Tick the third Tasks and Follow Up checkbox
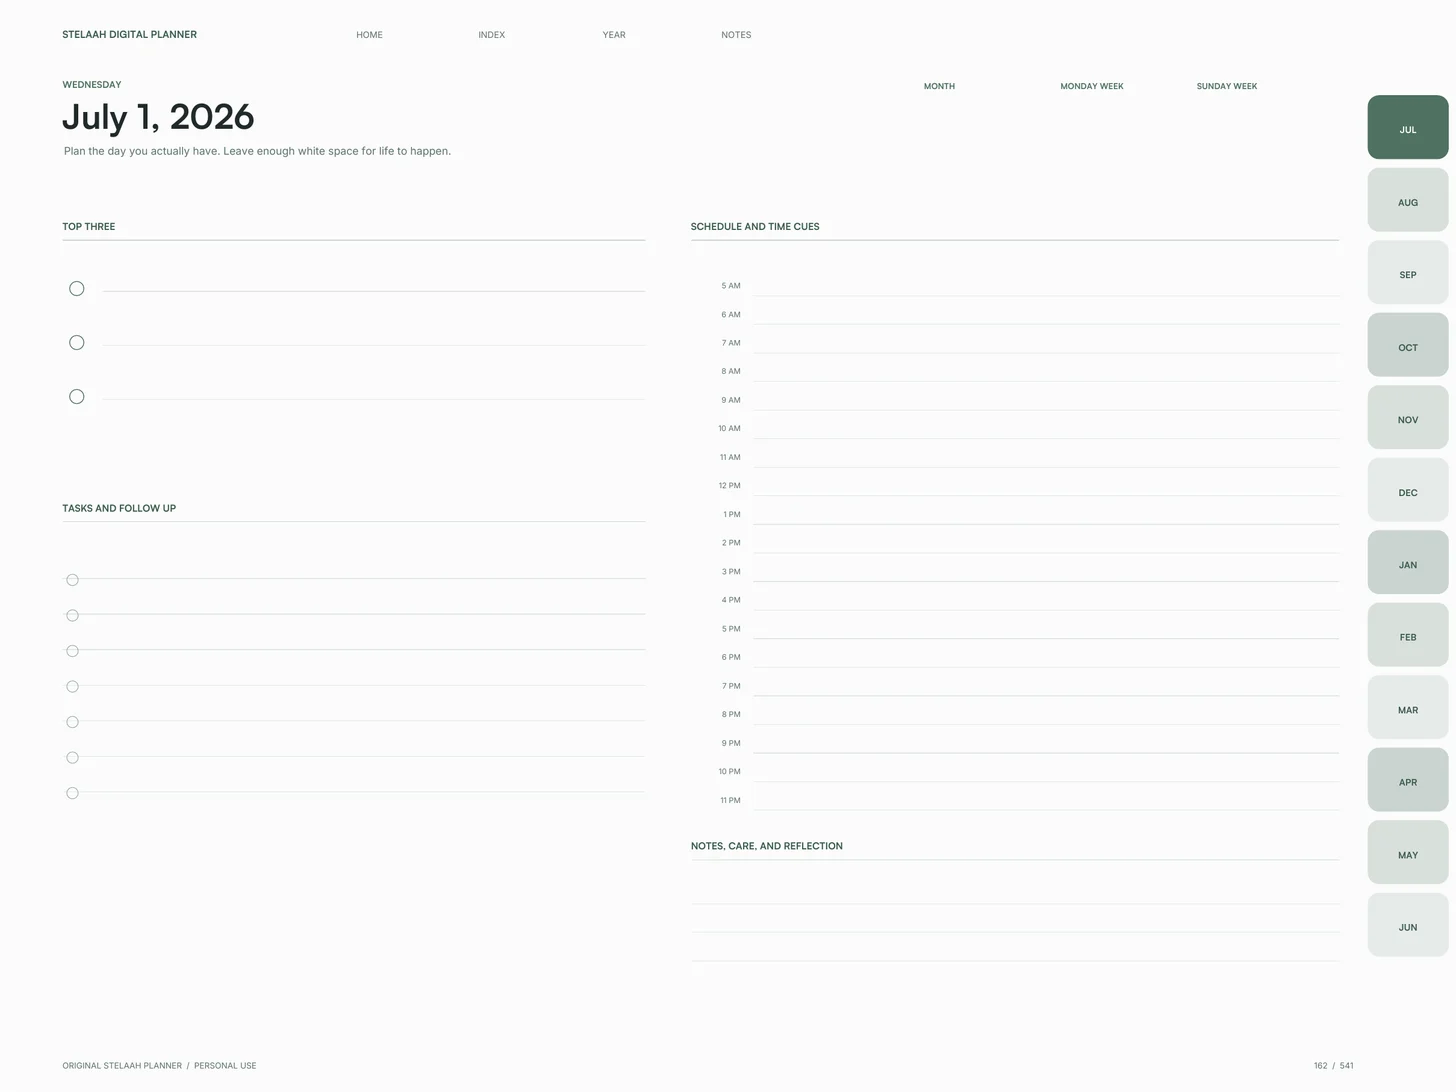 72,651
